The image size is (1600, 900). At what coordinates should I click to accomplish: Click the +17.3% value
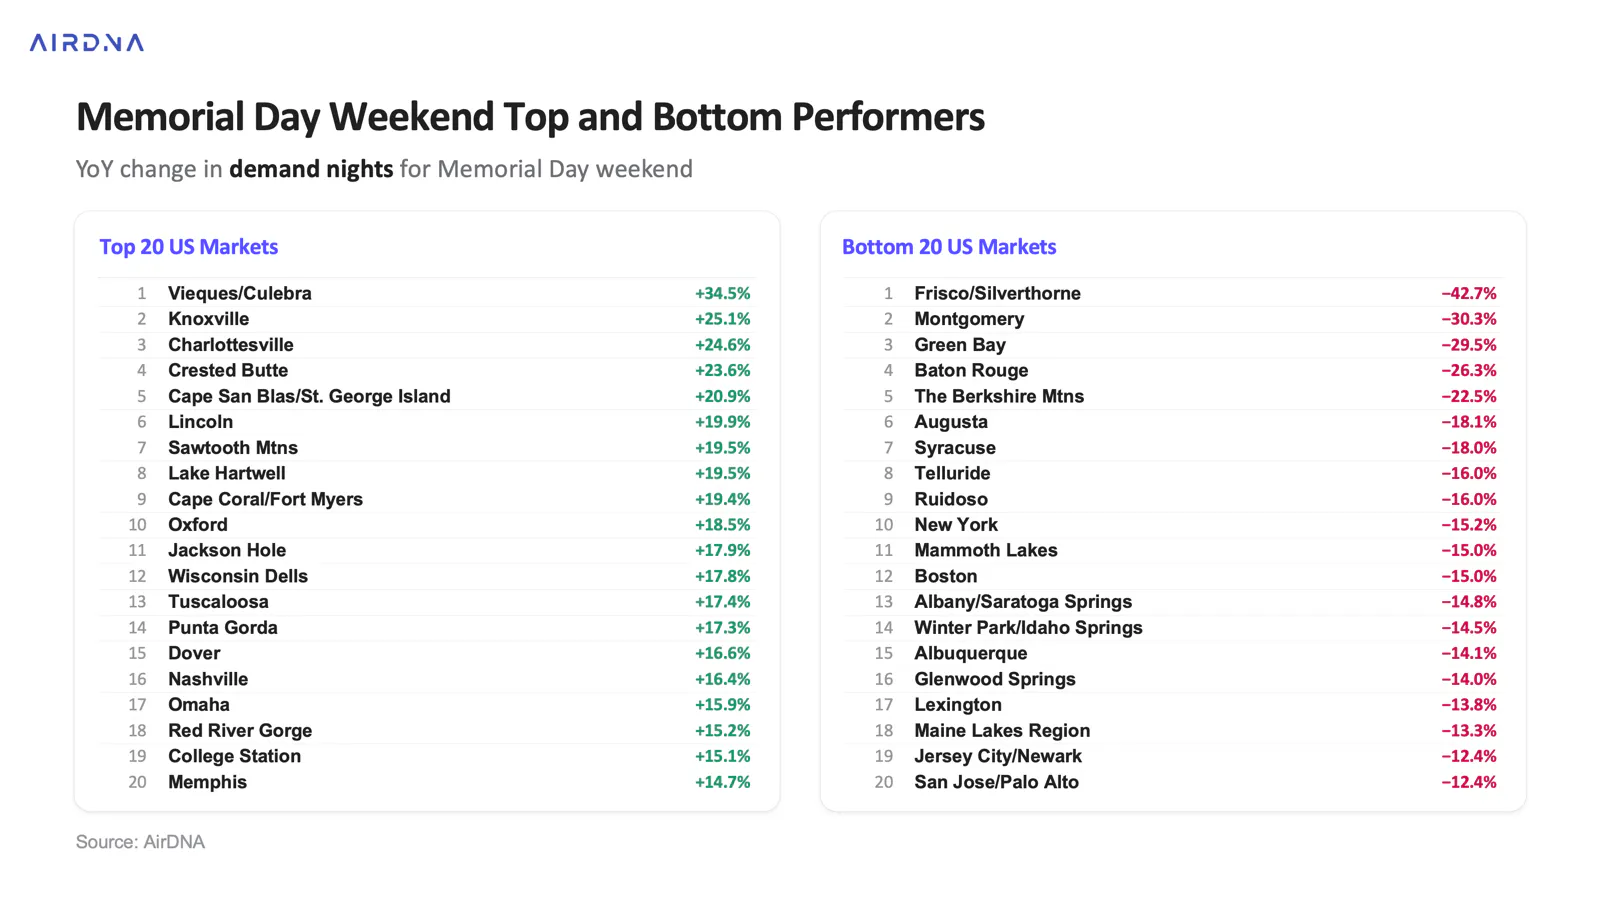click(723, 628)
